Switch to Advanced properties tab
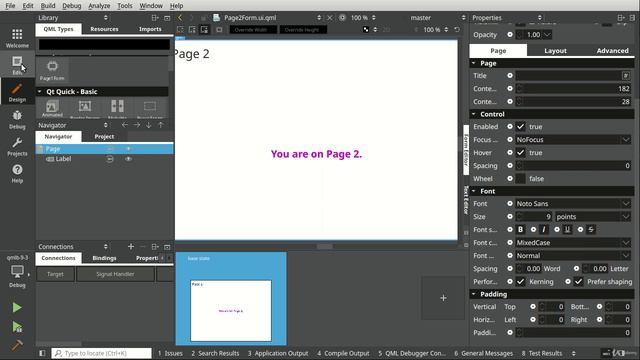This screenshot has width=640, height=360. pos(612,51)
